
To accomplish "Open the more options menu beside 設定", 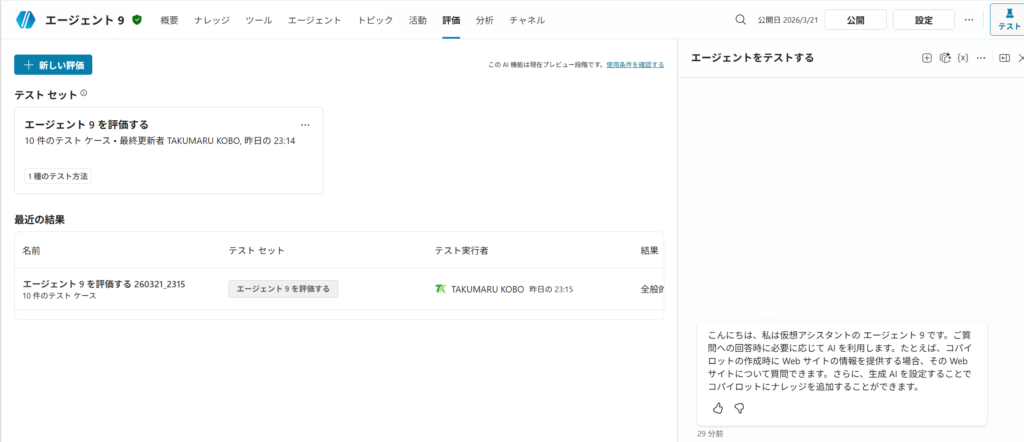I will pyautogui.click(x=968, y=20).
